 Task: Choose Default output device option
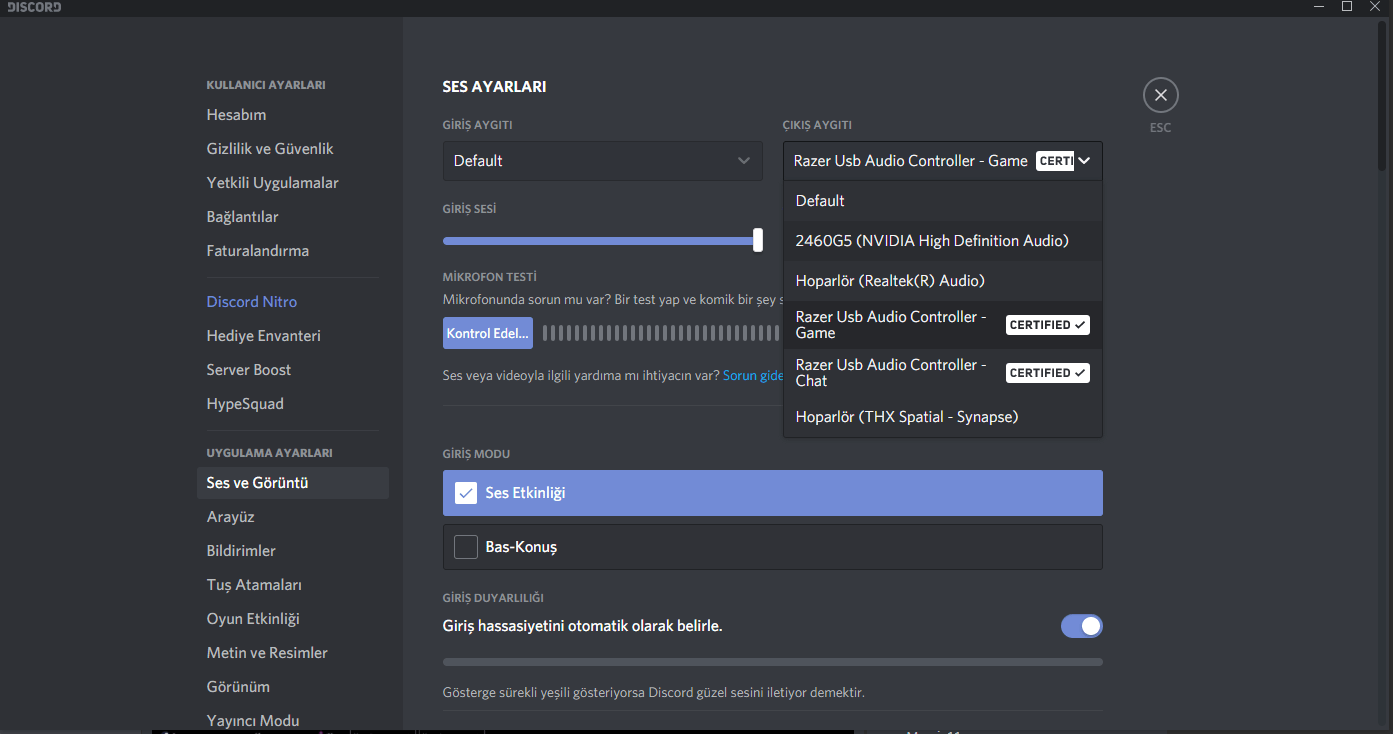click(943, 201)
